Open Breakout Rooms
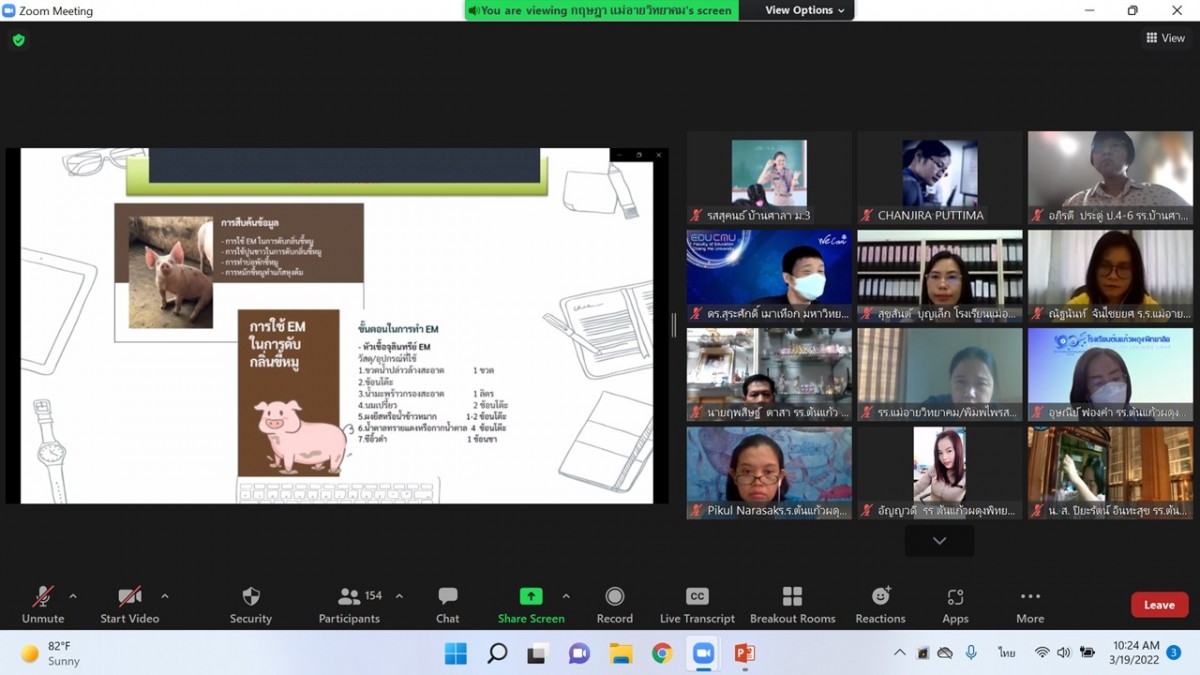Image resolution: width=1200 pixels, height=675 pixels. tap(792, 604)
